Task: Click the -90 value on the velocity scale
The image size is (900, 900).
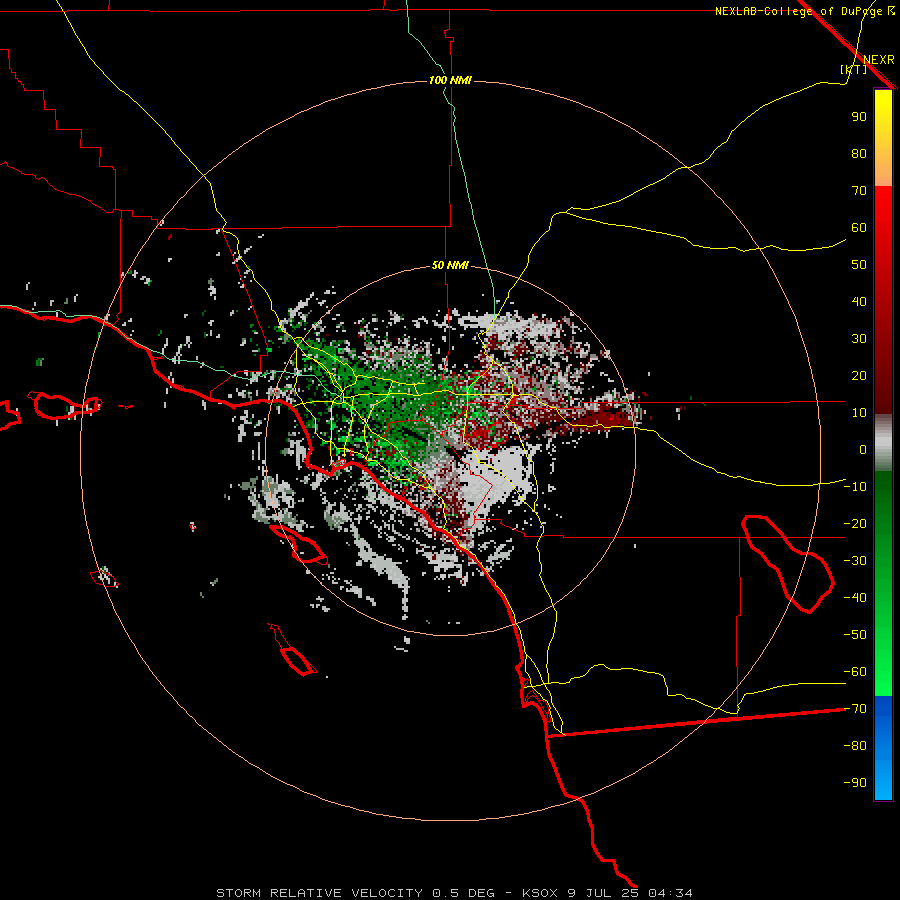Action: [x=855, y=783]
